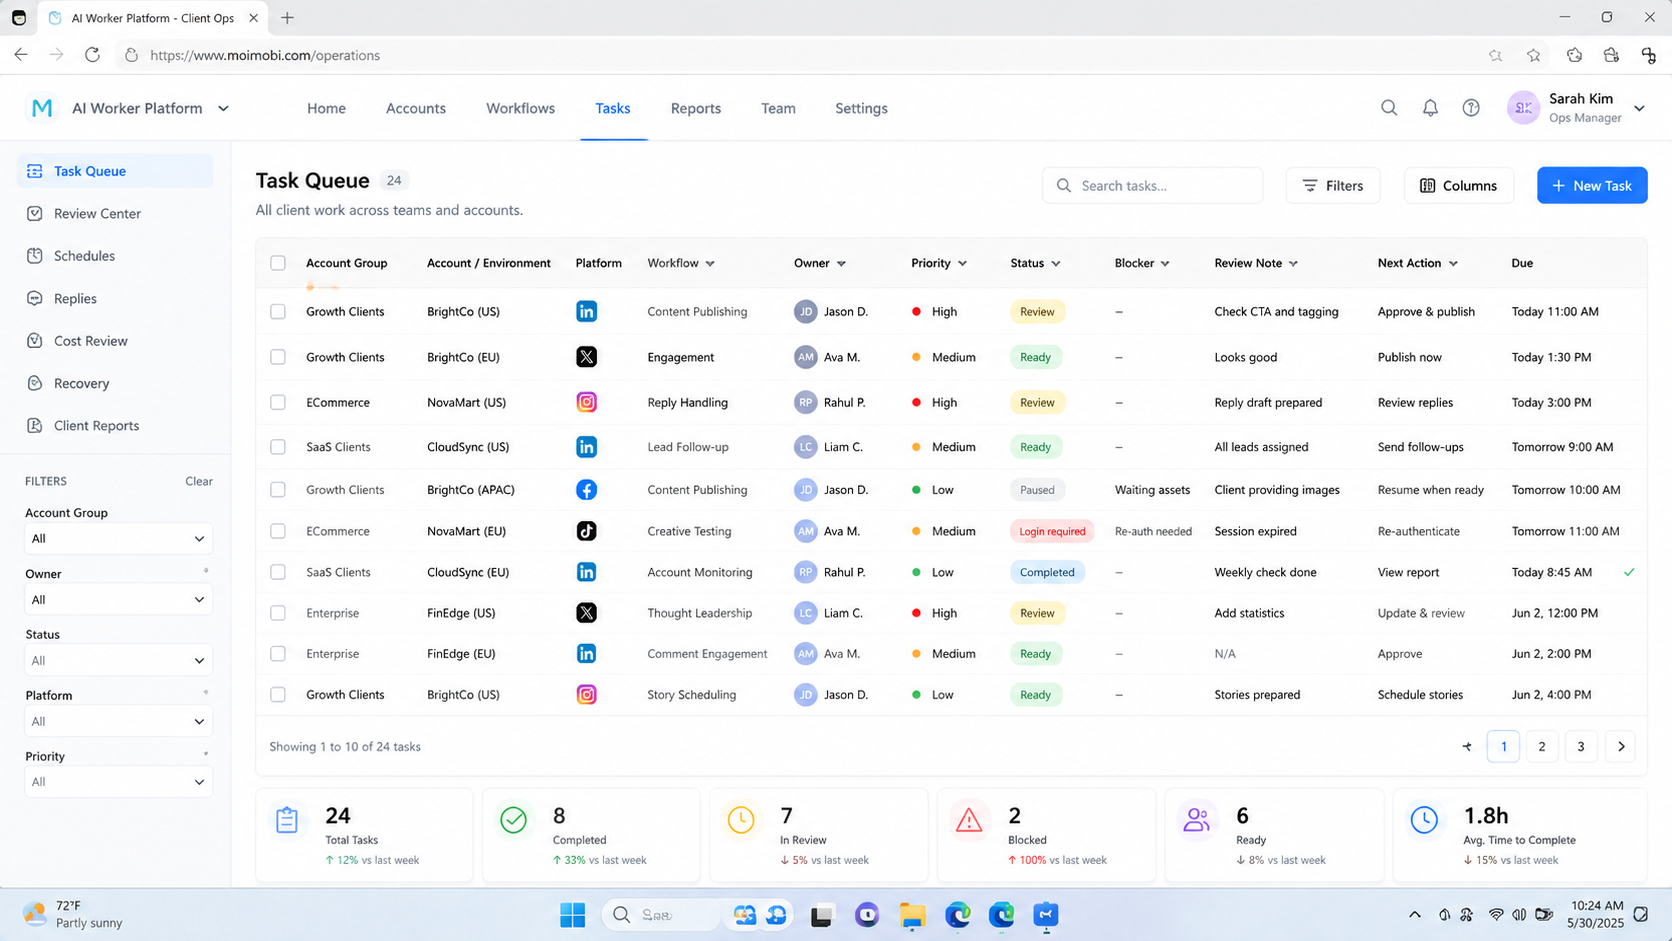The width and height of the screenshot is (1672, 941).
Task: Open File Explorer from the taskbar
Action: 912,915
